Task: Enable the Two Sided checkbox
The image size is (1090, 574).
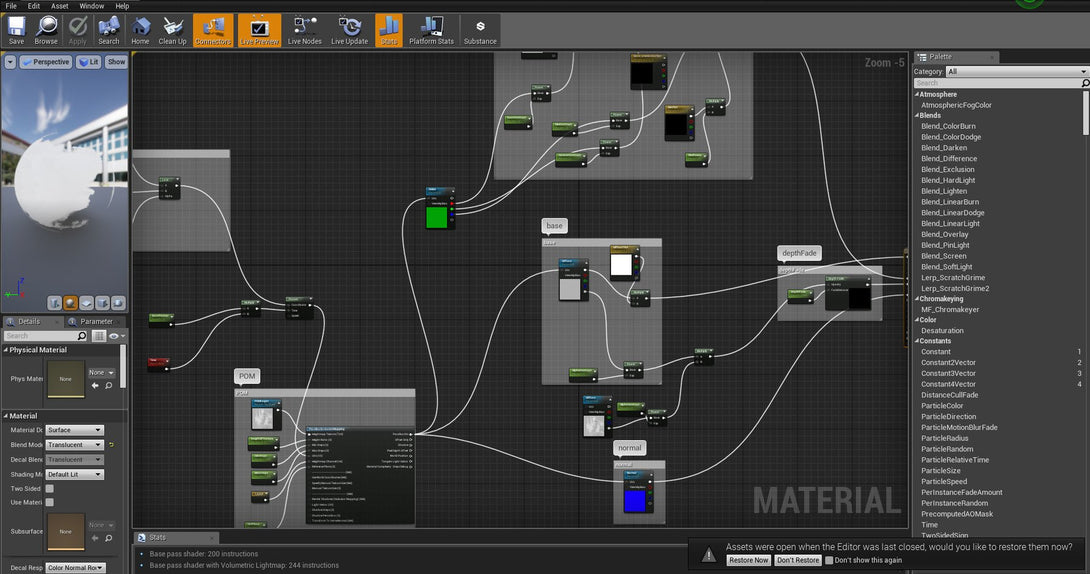Action: point(50,489)
